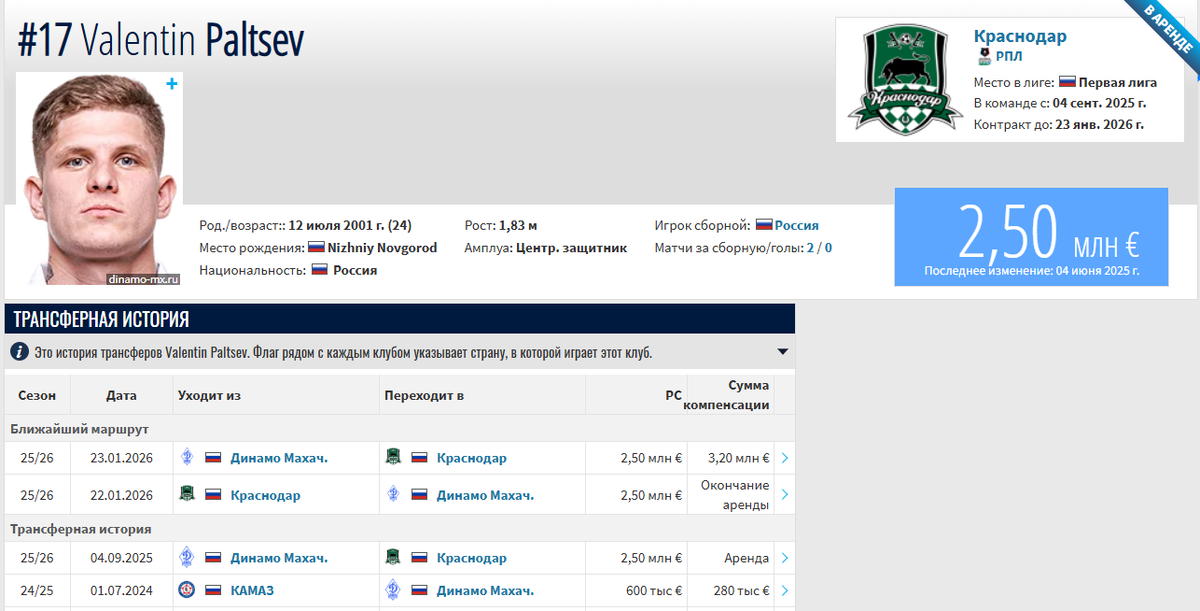Open national team matches count 2
This screenshot has height=611, width=1200.
pos(810,248)
